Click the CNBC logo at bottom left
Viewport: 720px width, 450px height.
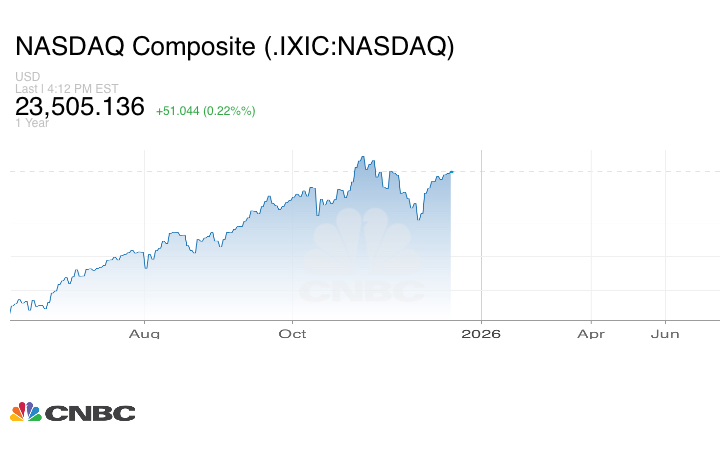(72, 412)
